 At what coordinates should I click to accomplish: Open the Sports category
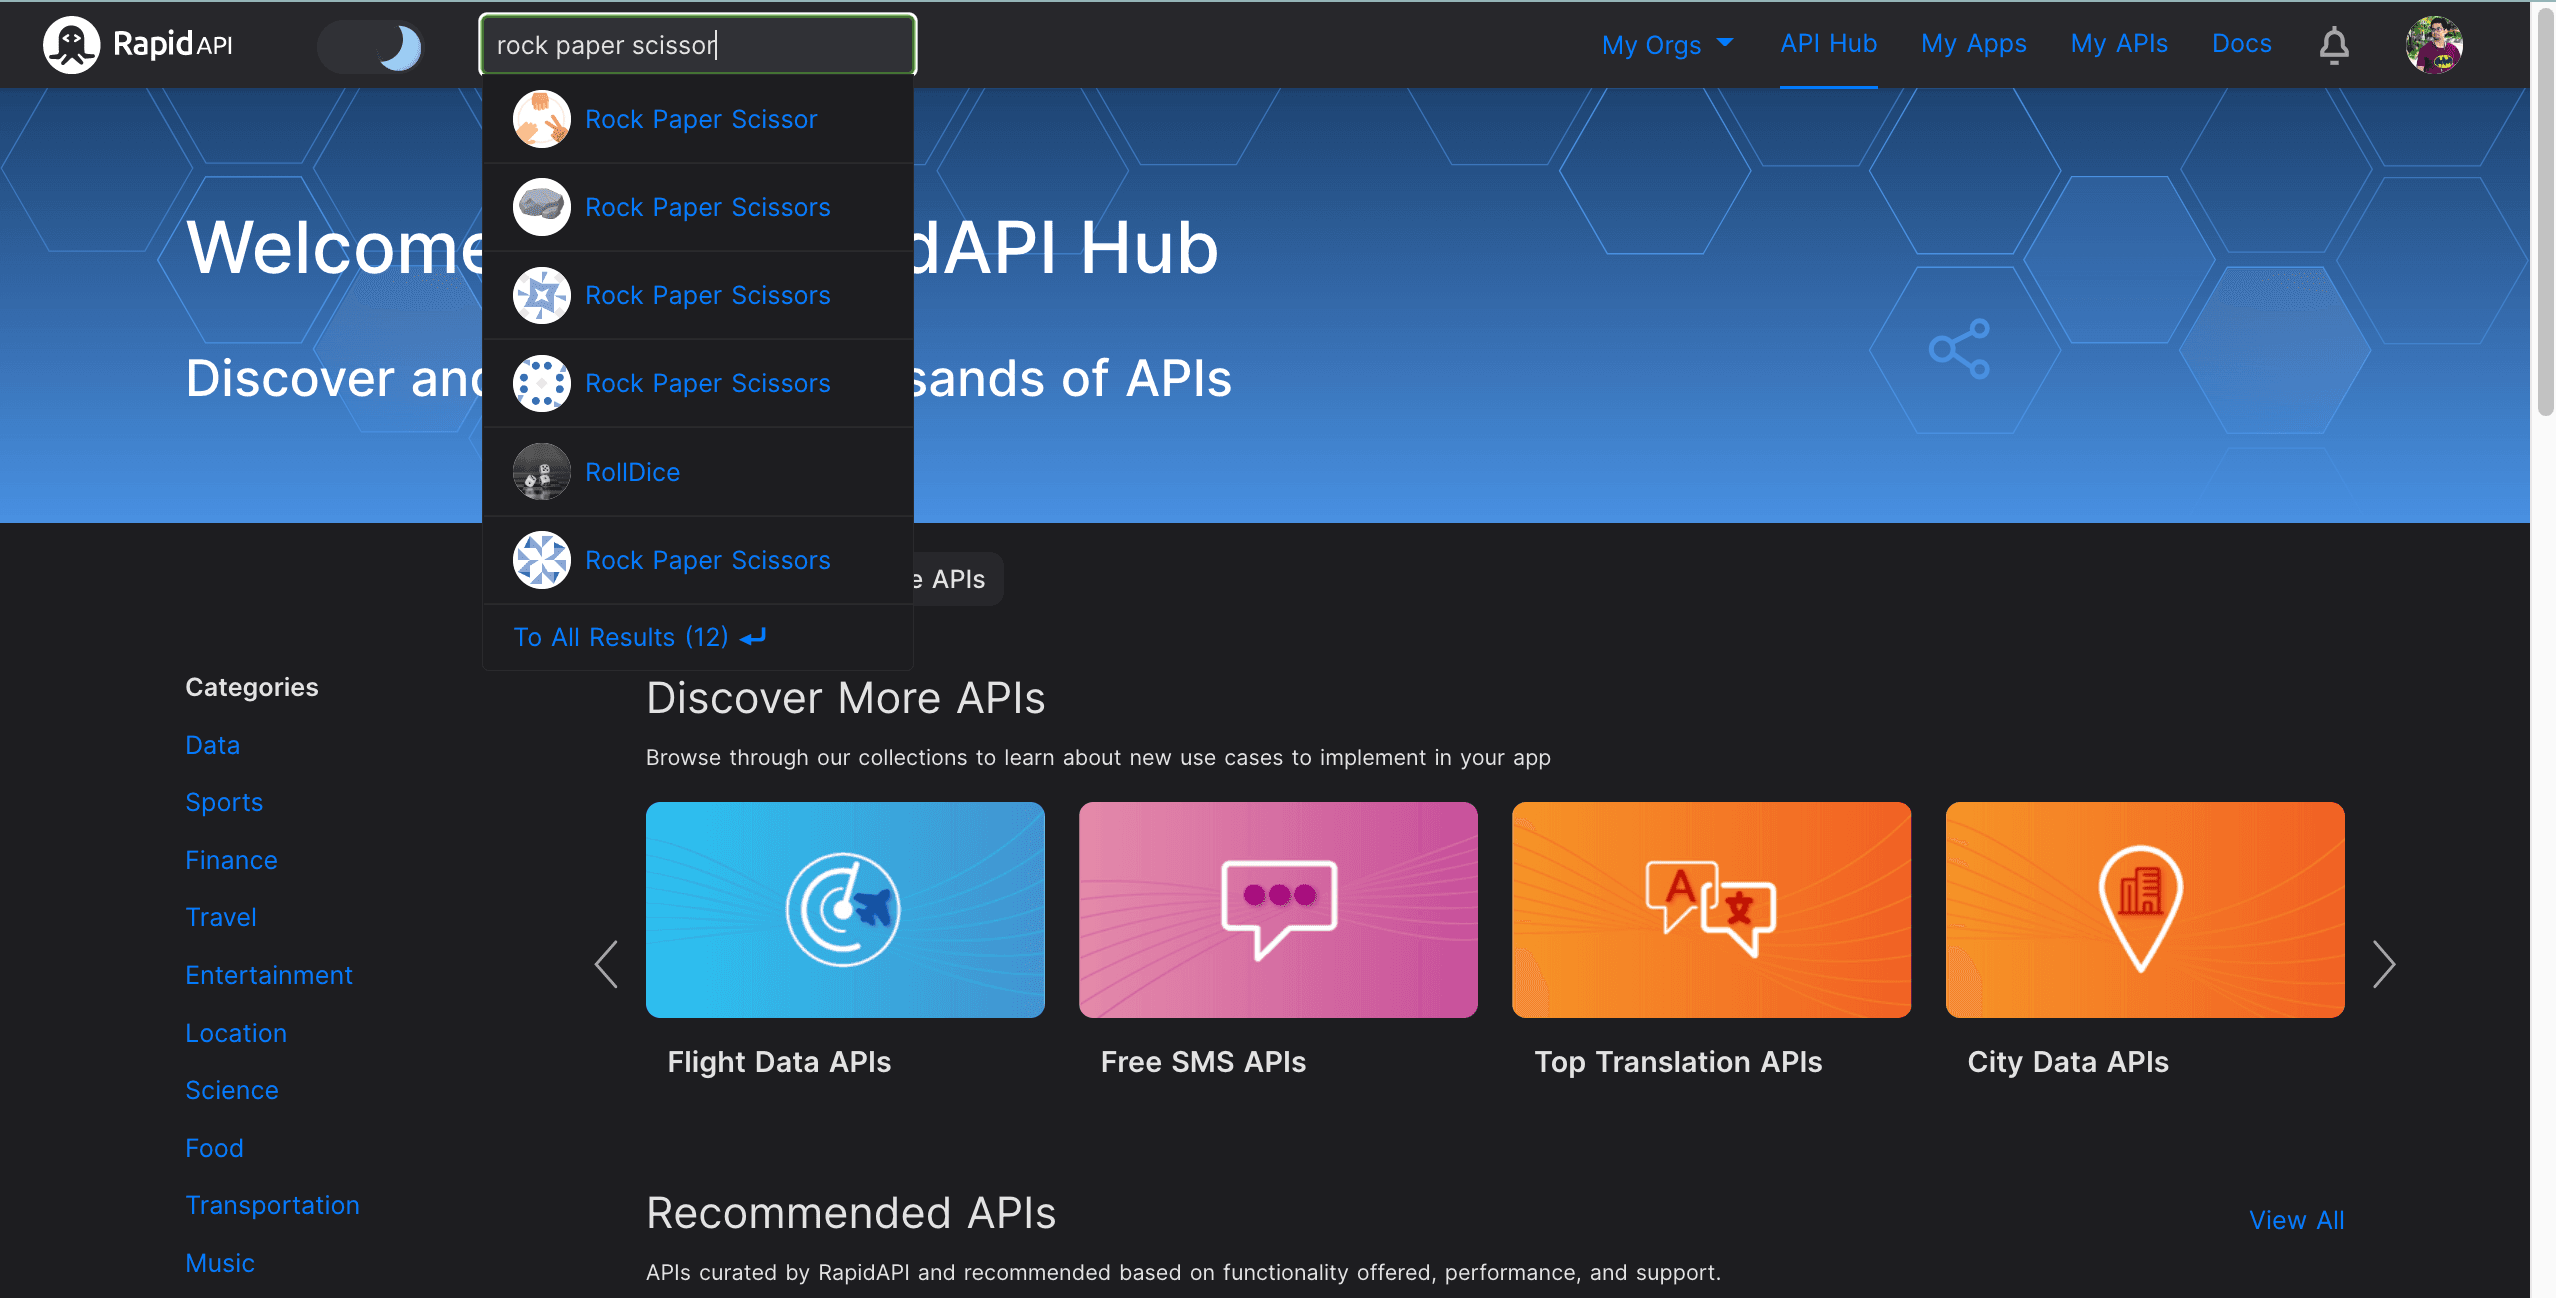click(x=224, y=802)
